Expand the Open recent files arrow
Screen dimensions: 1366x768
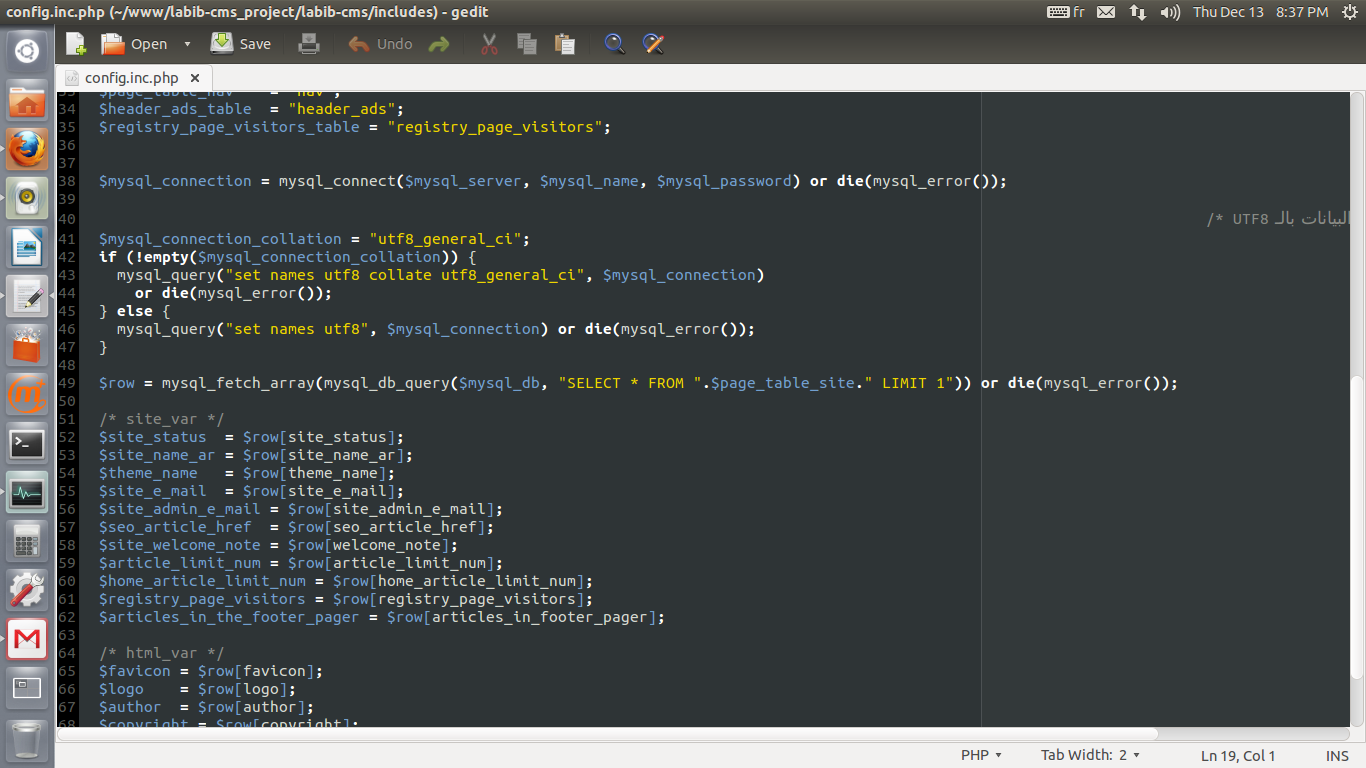(187, 44)
